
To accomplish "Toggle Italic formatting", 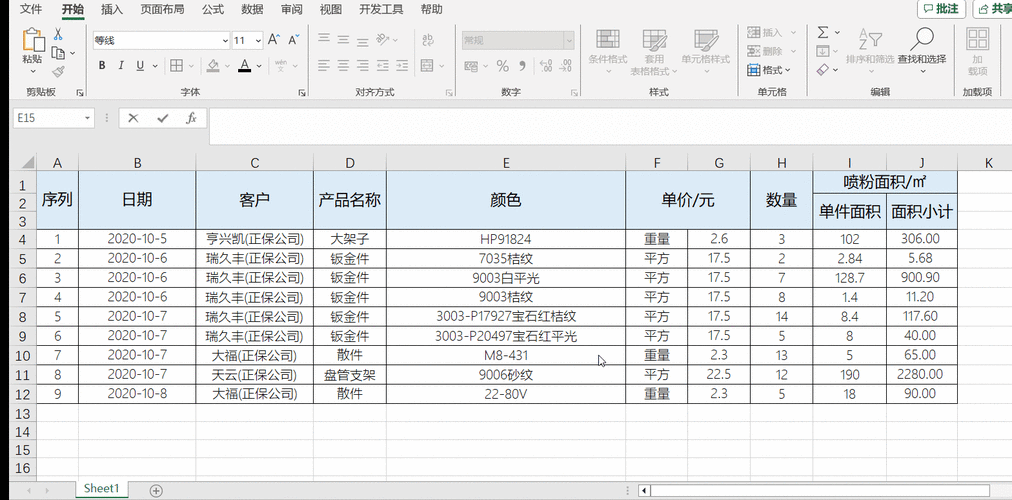I will (121, 65).
